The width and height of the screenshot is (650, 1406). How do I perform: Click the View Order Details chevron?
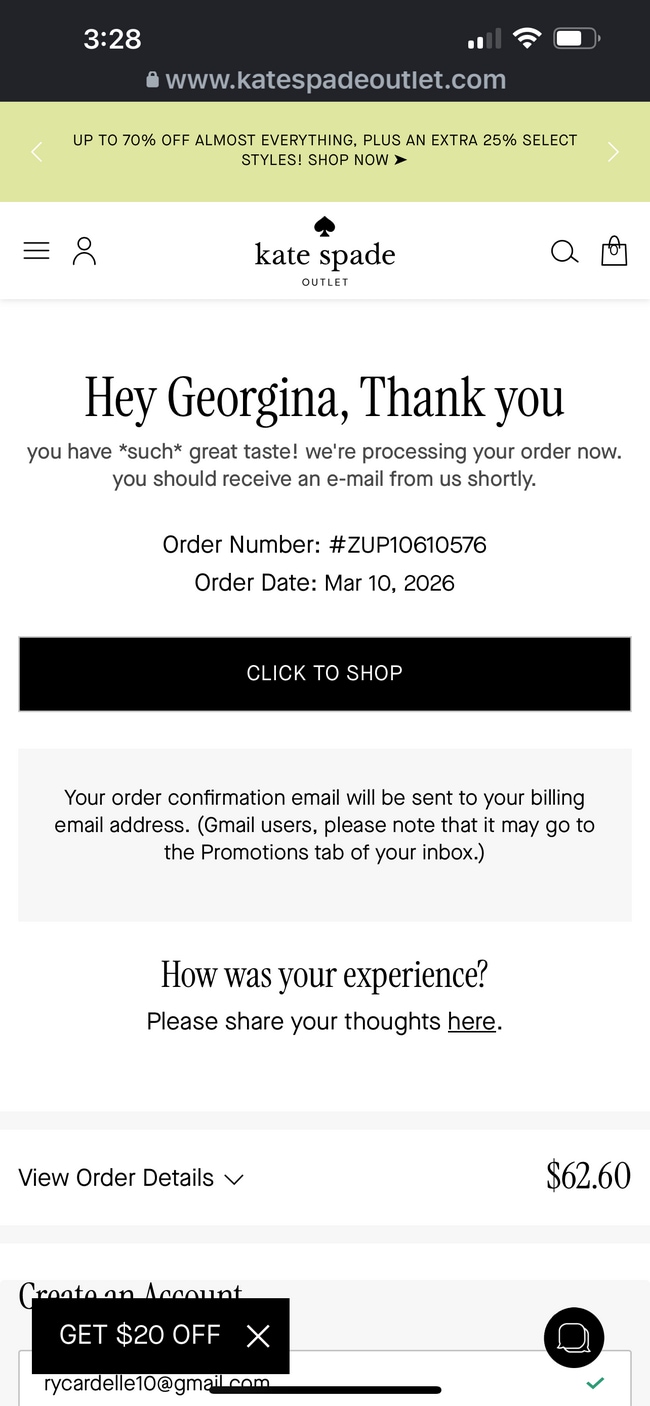pos(234,1179)
